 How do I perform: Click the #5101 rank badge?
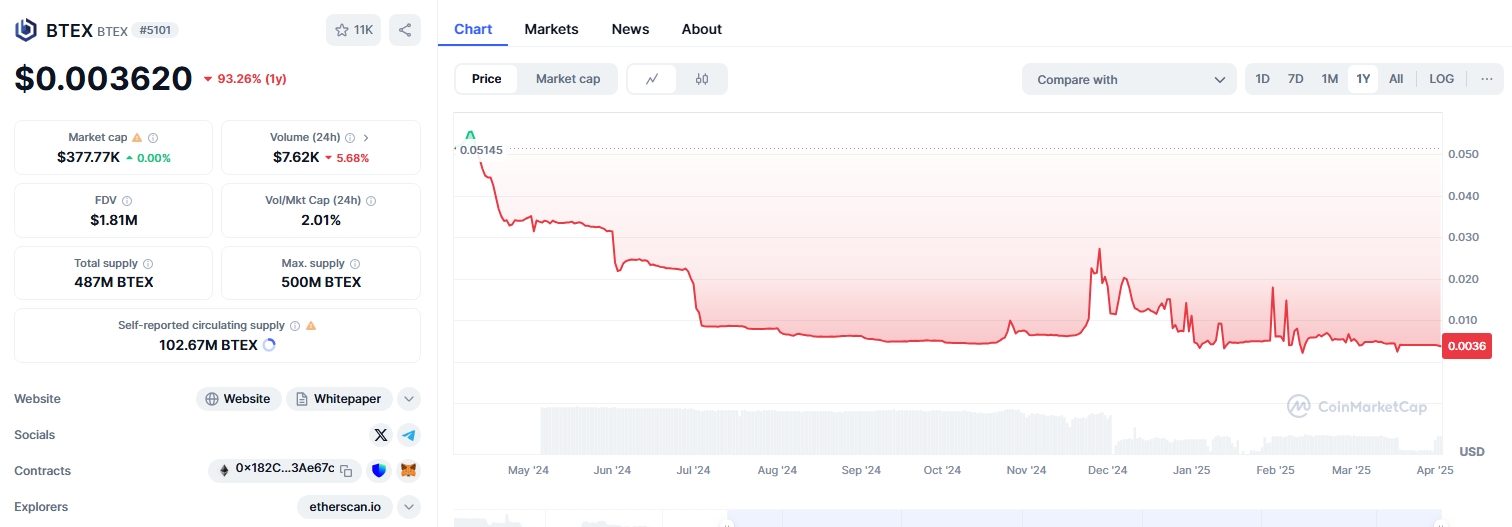(x=156, y=30)
